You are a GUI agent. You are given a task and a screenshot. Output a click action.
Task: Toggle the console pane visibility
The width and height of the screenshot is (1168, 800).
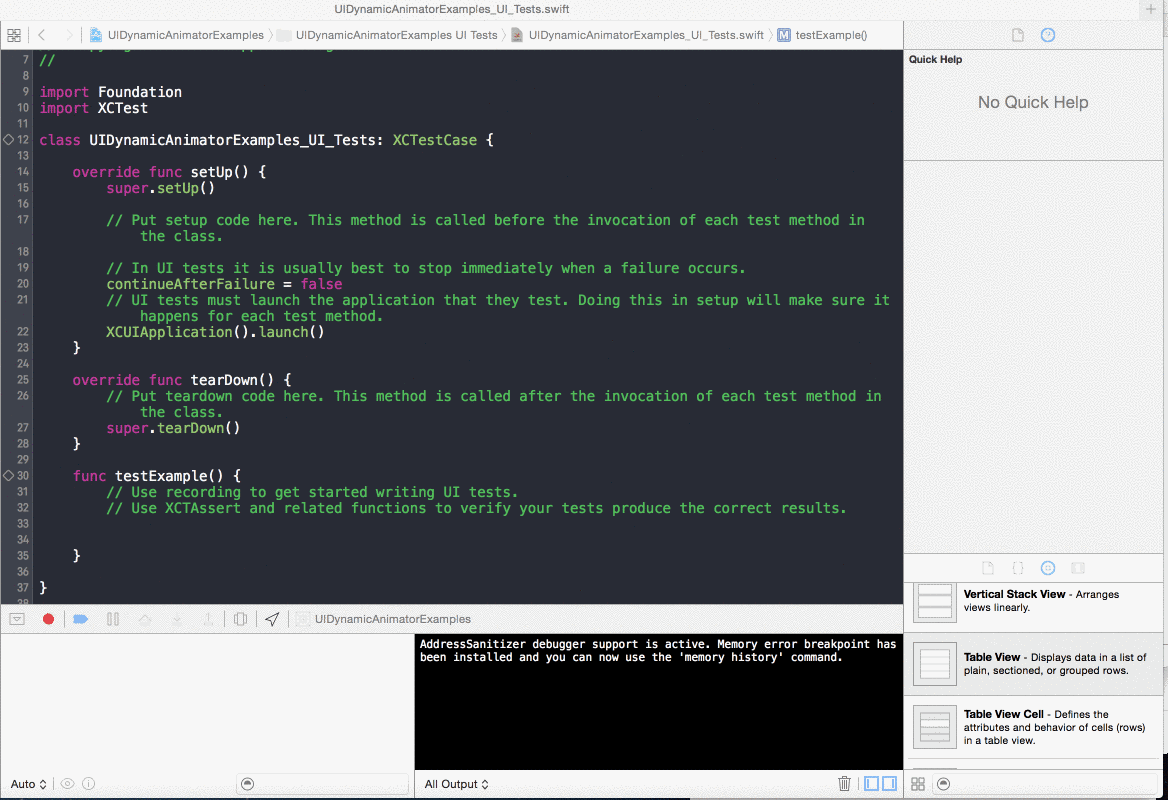point(889,784)
